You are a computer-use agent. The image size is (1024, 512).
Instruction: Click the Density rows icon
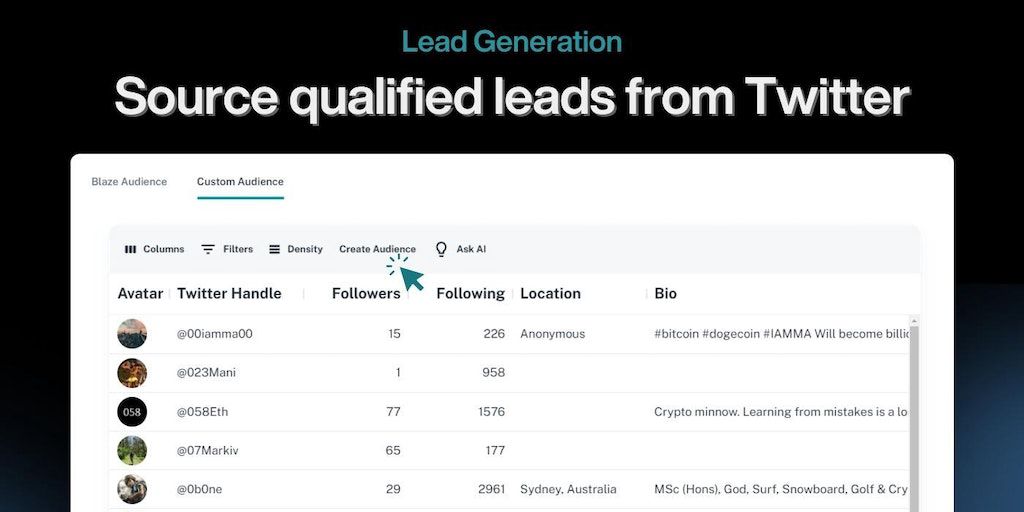pos(274,249)
